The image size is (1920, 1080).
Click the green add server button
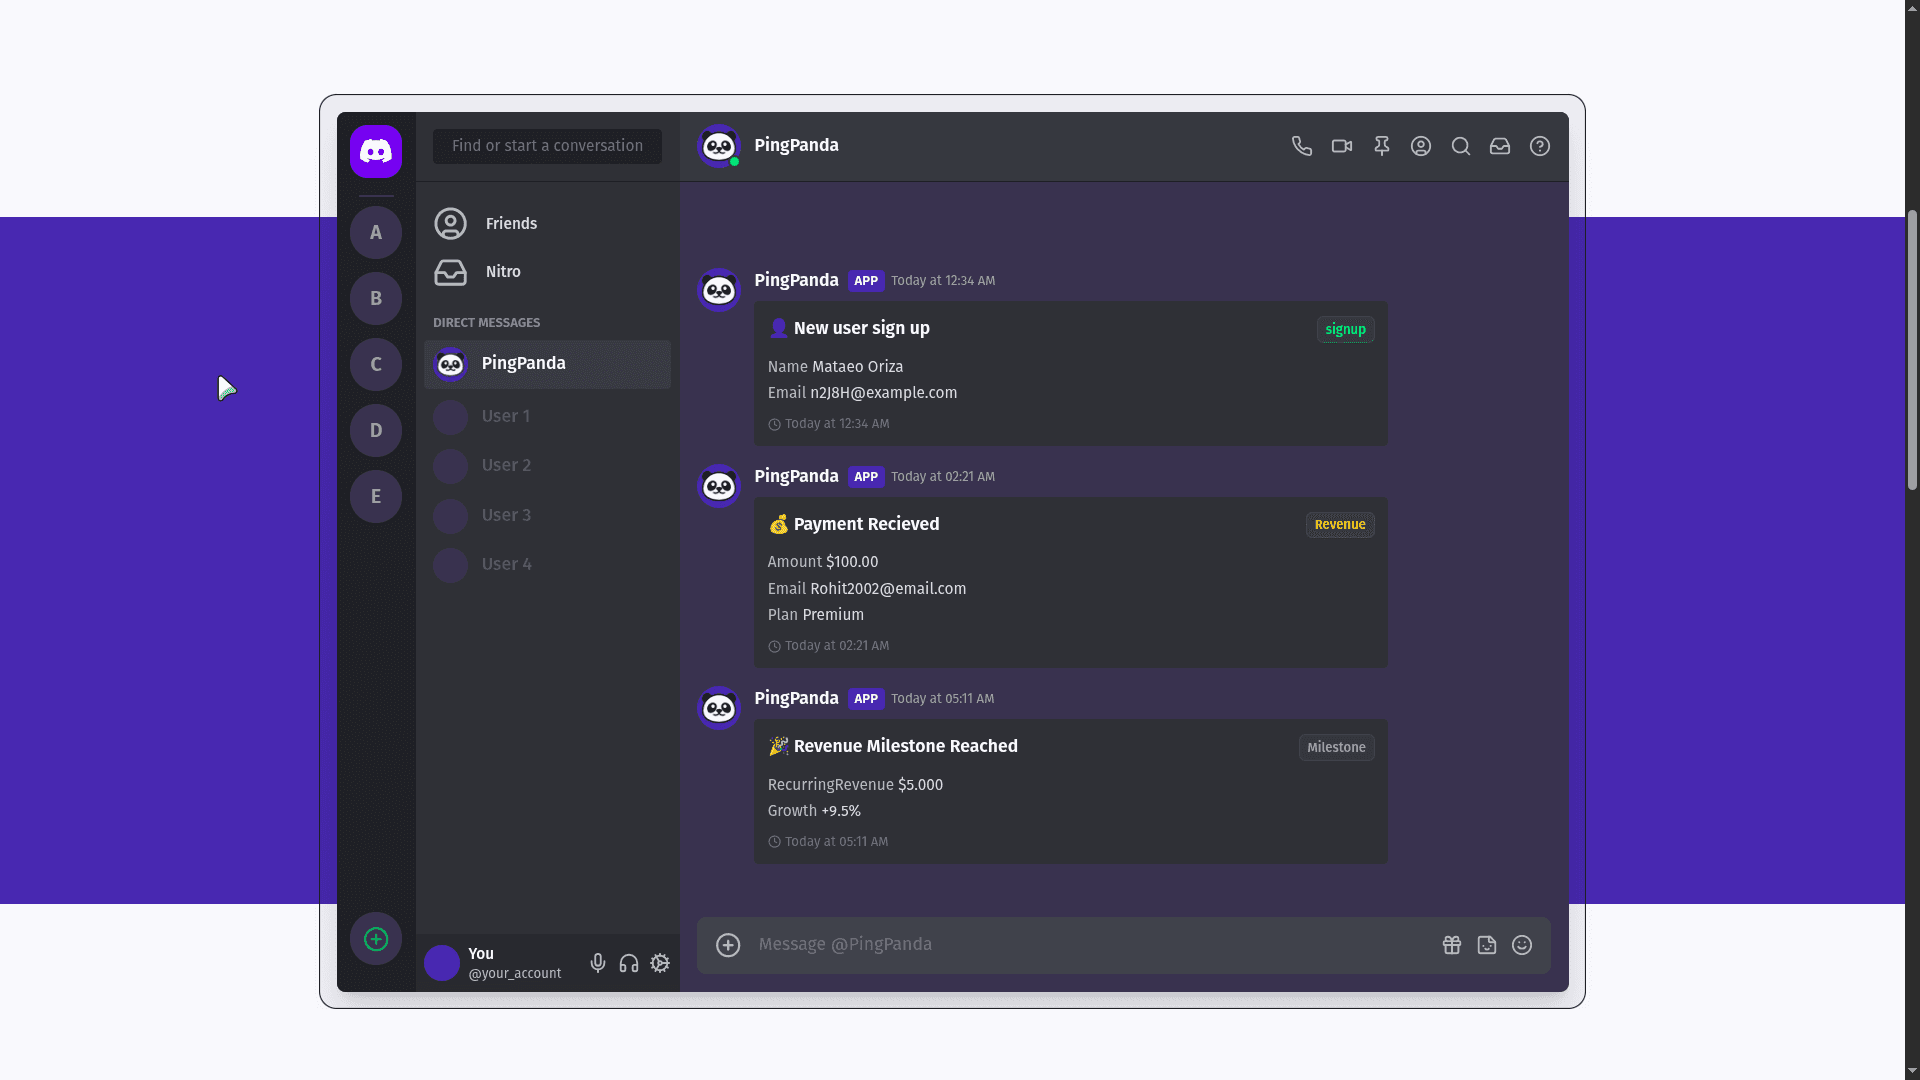pos(375,939)
